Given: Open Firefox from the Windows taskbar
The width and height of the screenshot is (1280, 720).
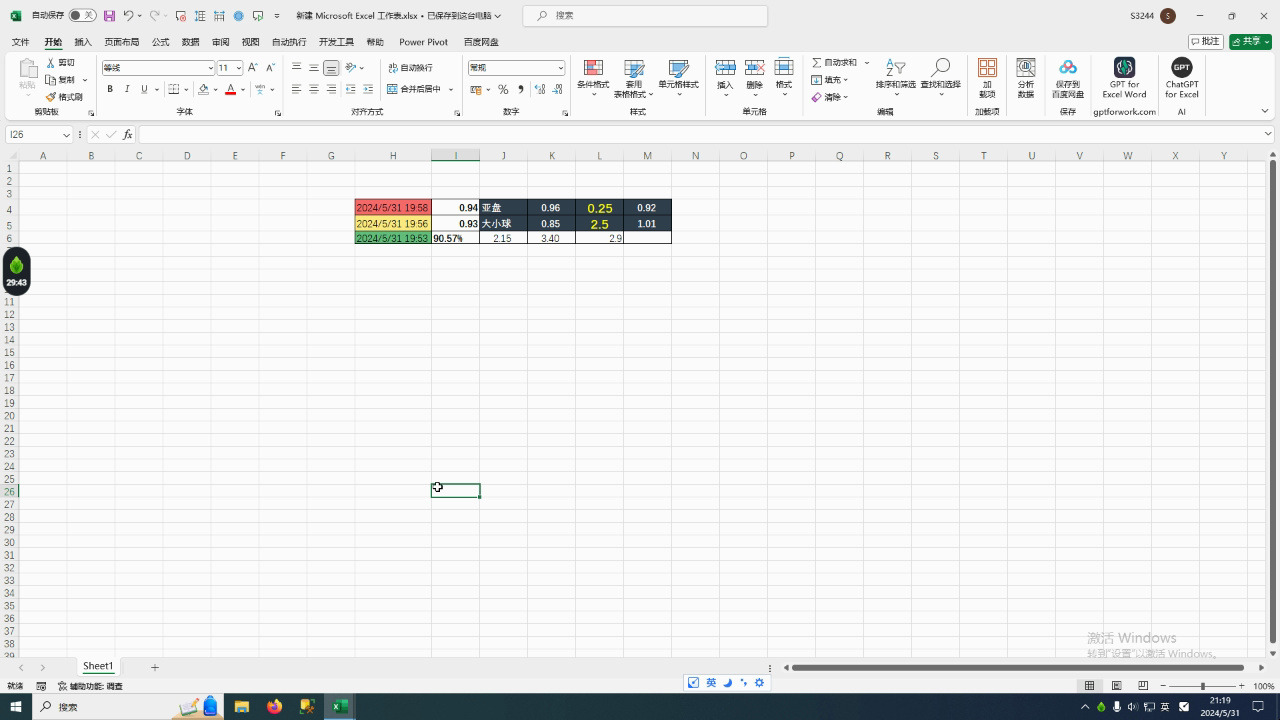Looking at the screenshot, I should 274,707.
